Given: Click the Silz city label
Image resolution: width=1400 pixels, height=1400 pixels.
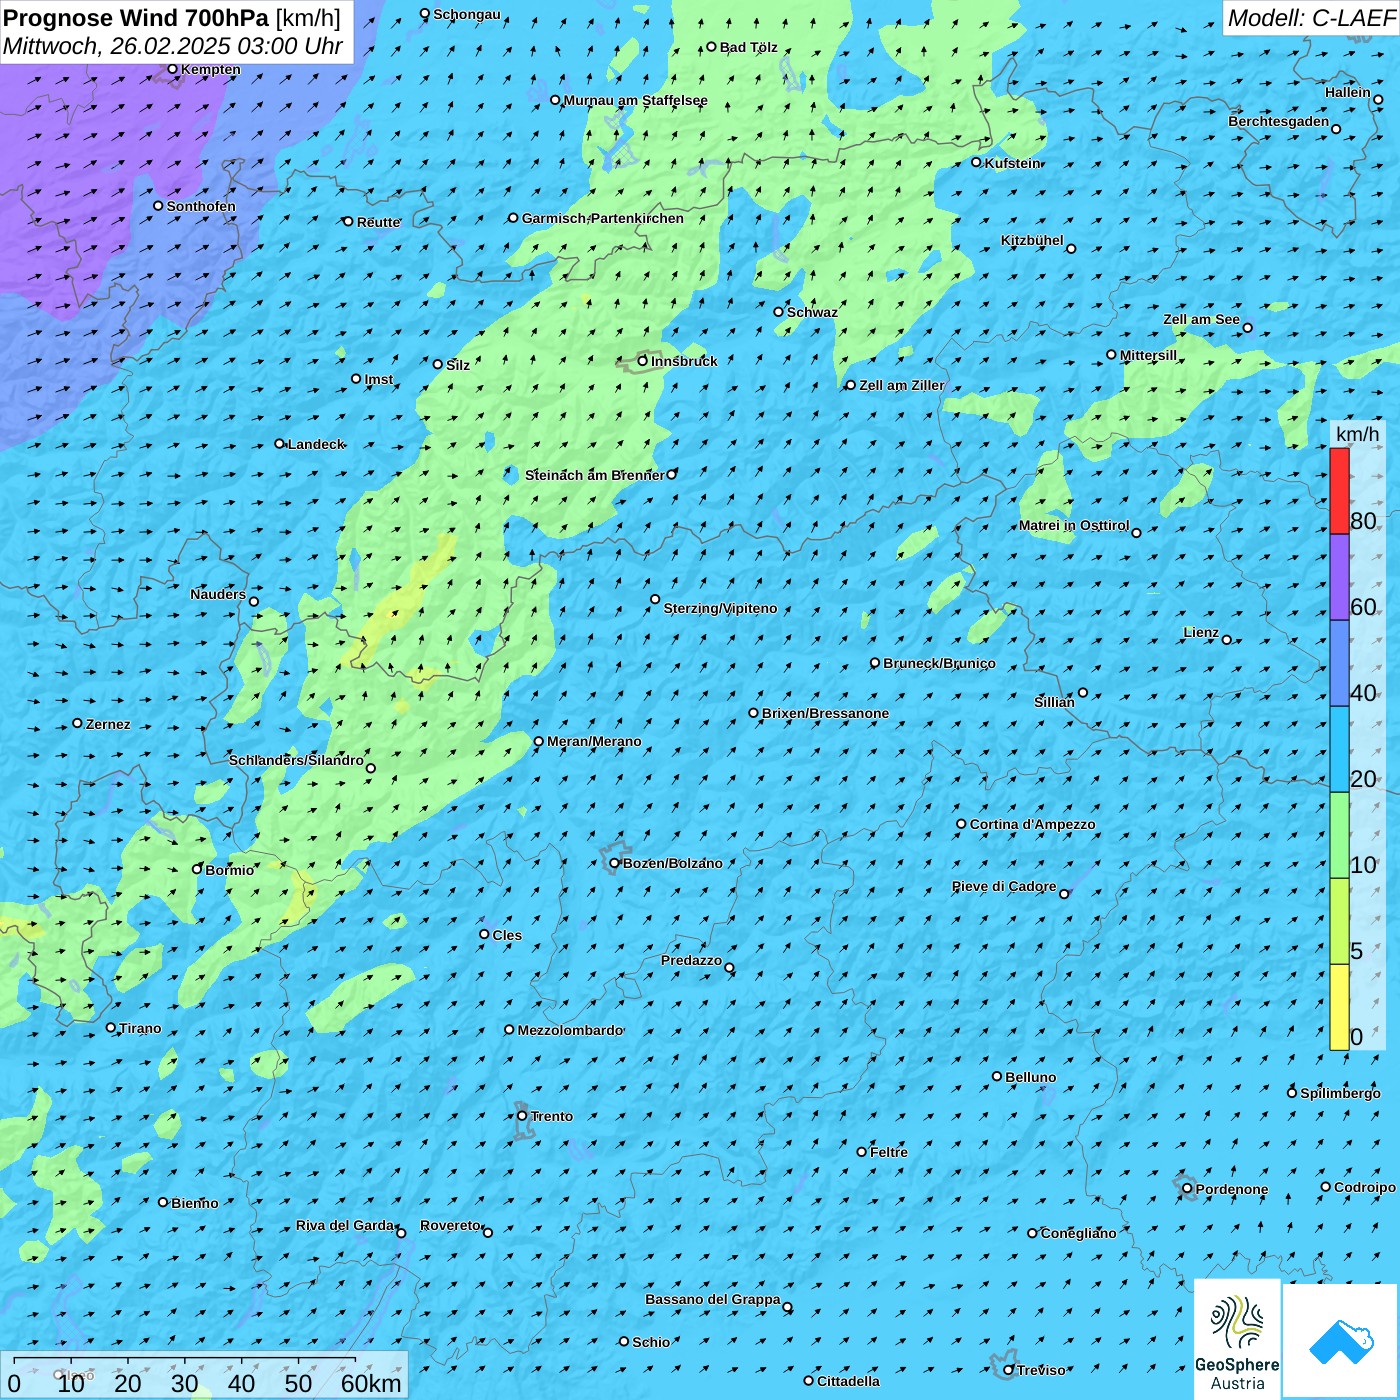Looking at the screenshot, I should (x=458, y=365).
